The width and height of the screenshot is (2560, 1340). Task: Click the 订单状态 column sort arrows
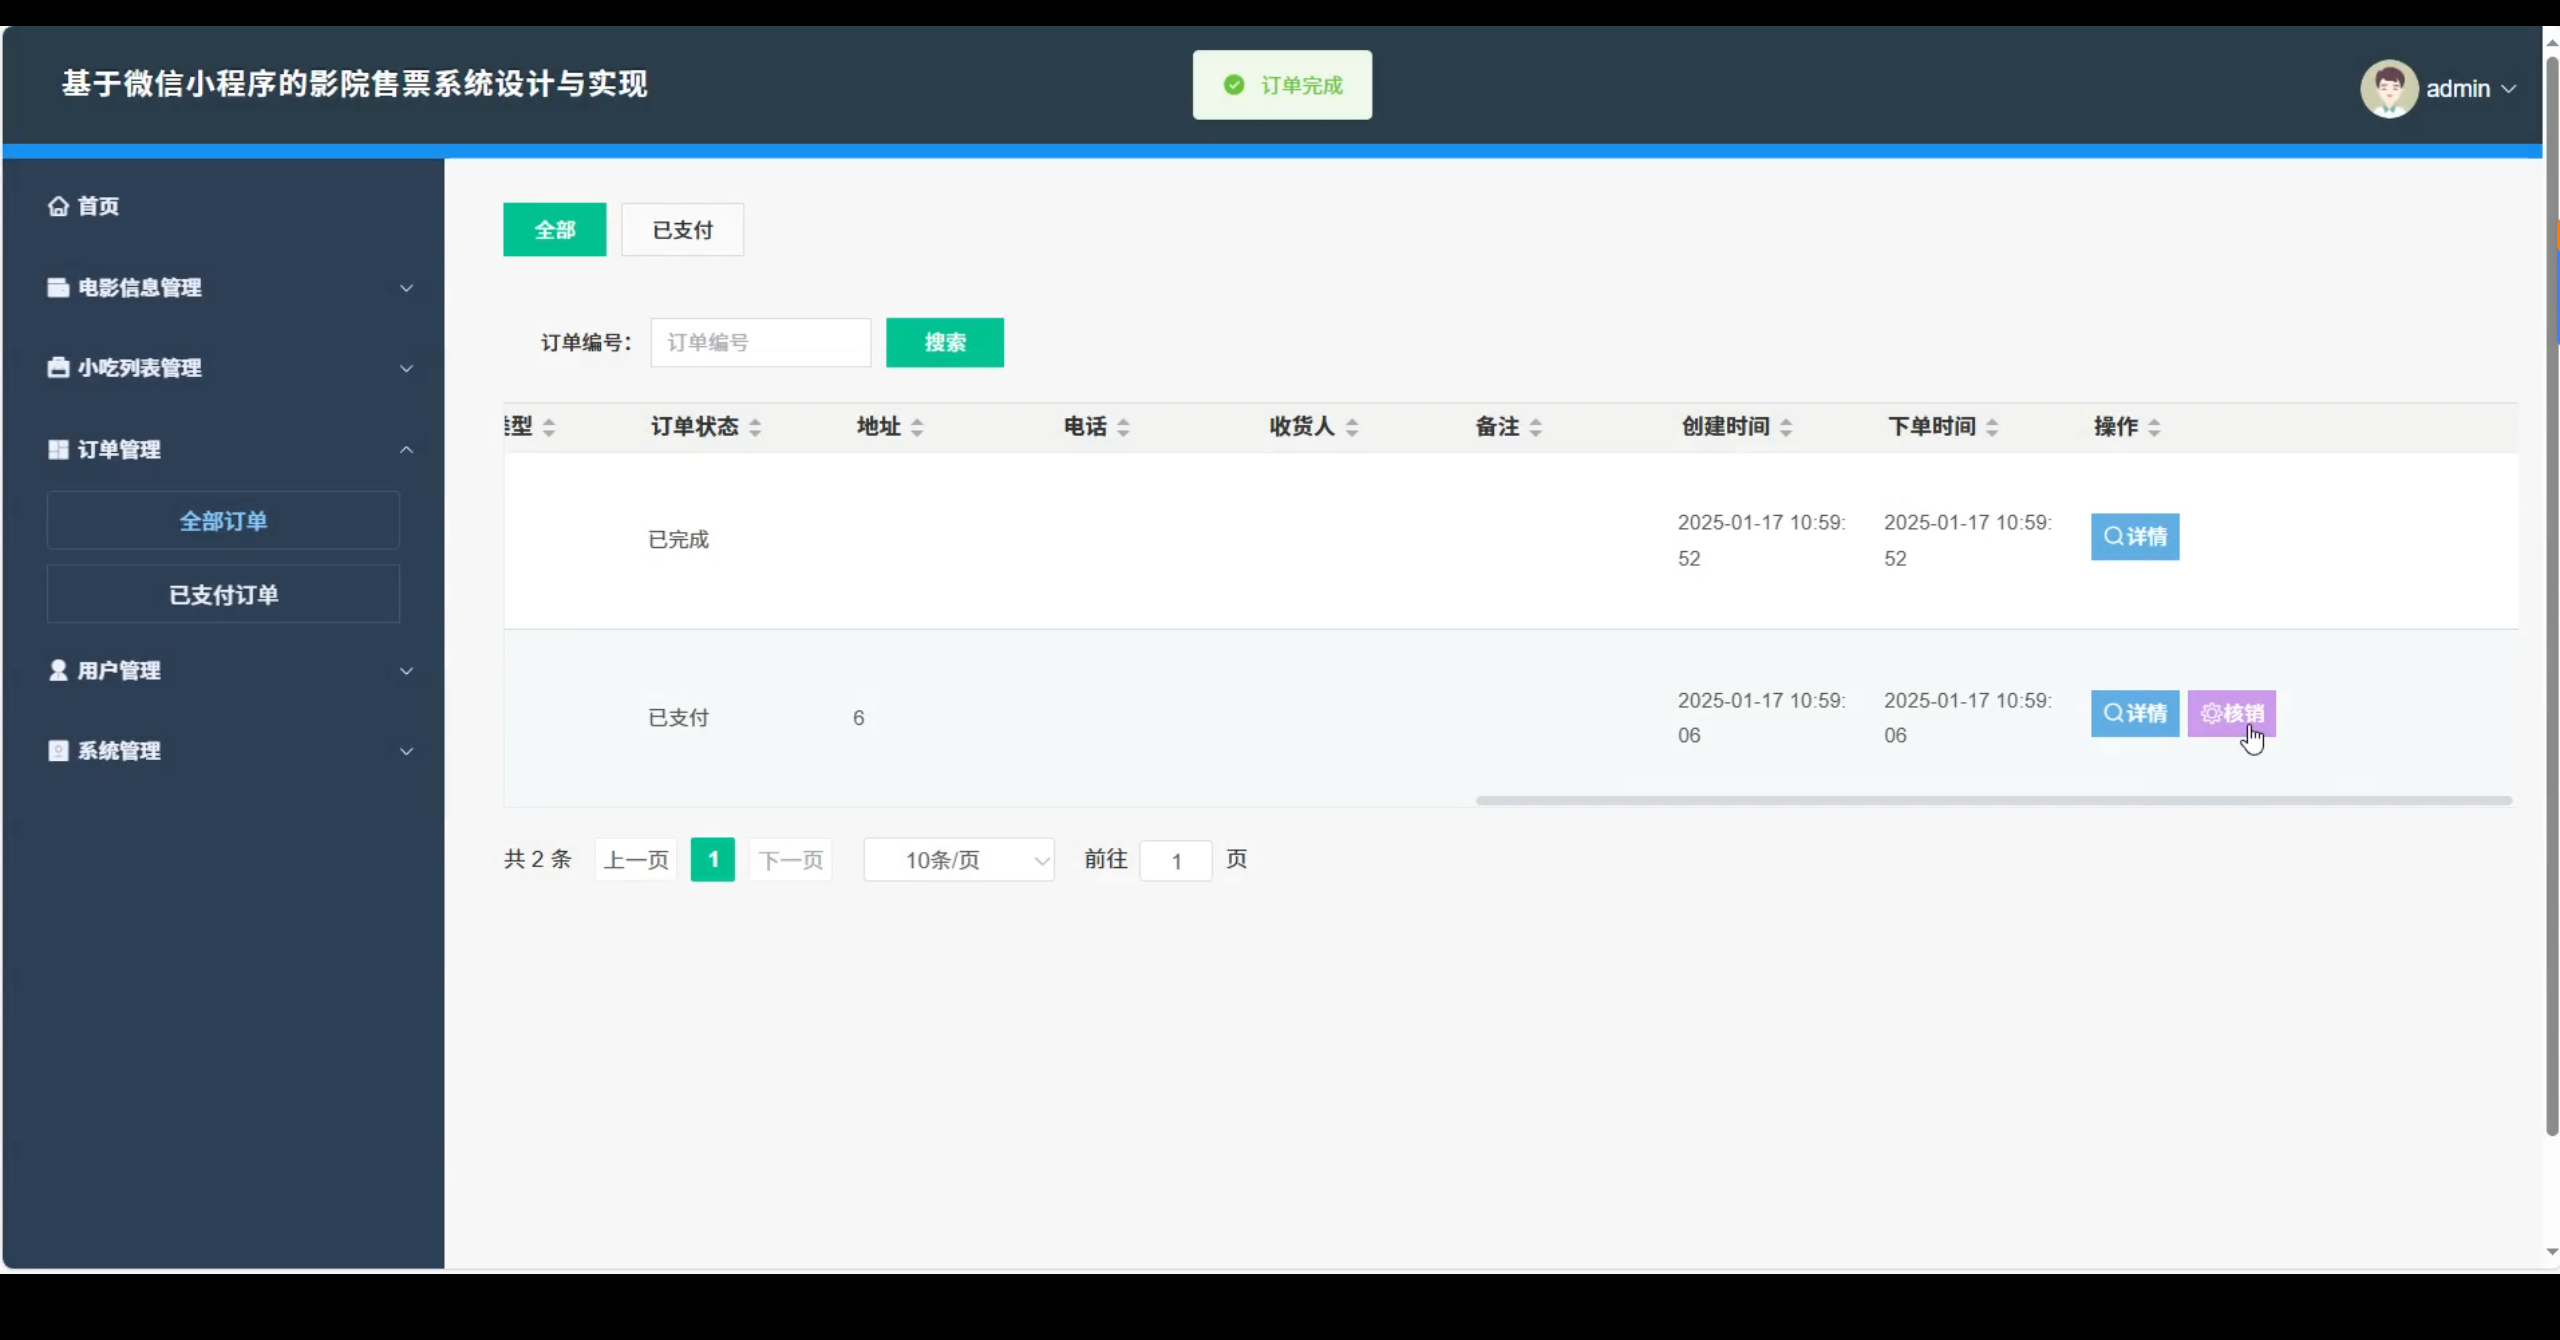(755, 428)
